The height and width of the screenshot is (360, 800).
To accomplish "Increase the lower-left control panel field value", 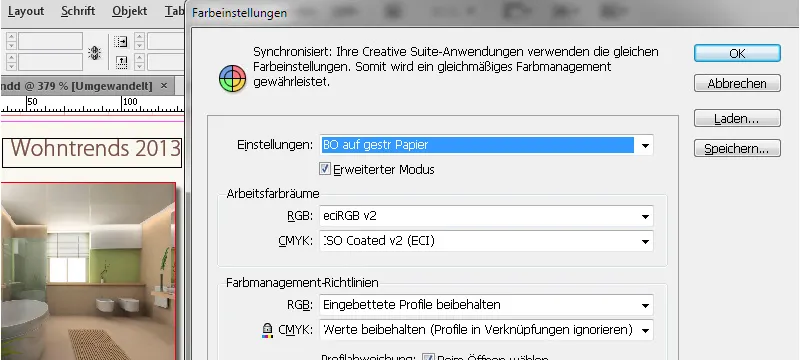I will [12, 57].
